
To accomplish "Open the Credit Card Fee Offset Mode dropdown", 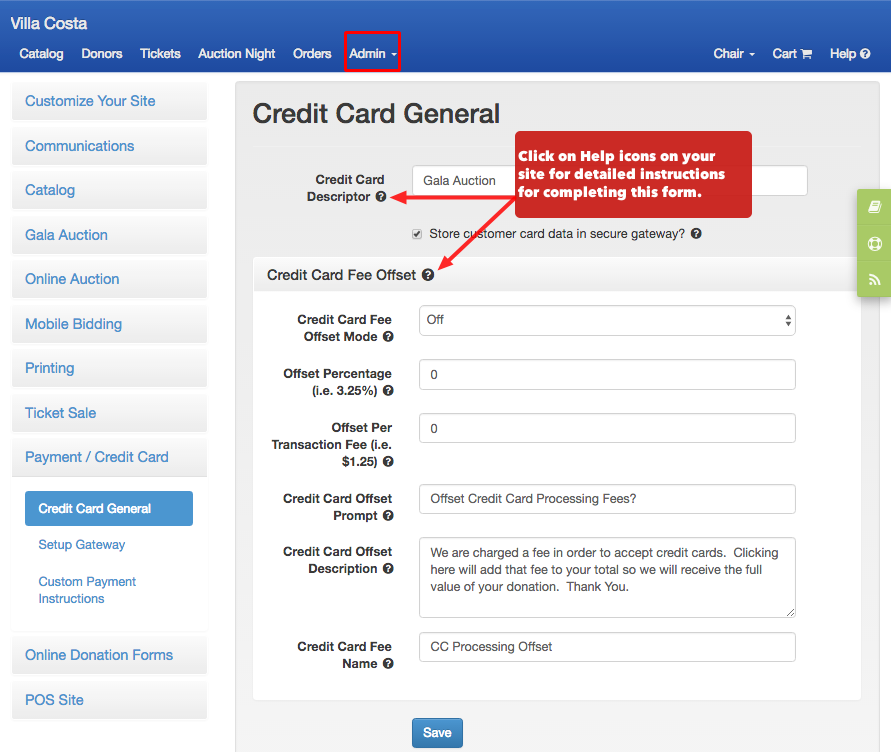I will coord(607,321).
